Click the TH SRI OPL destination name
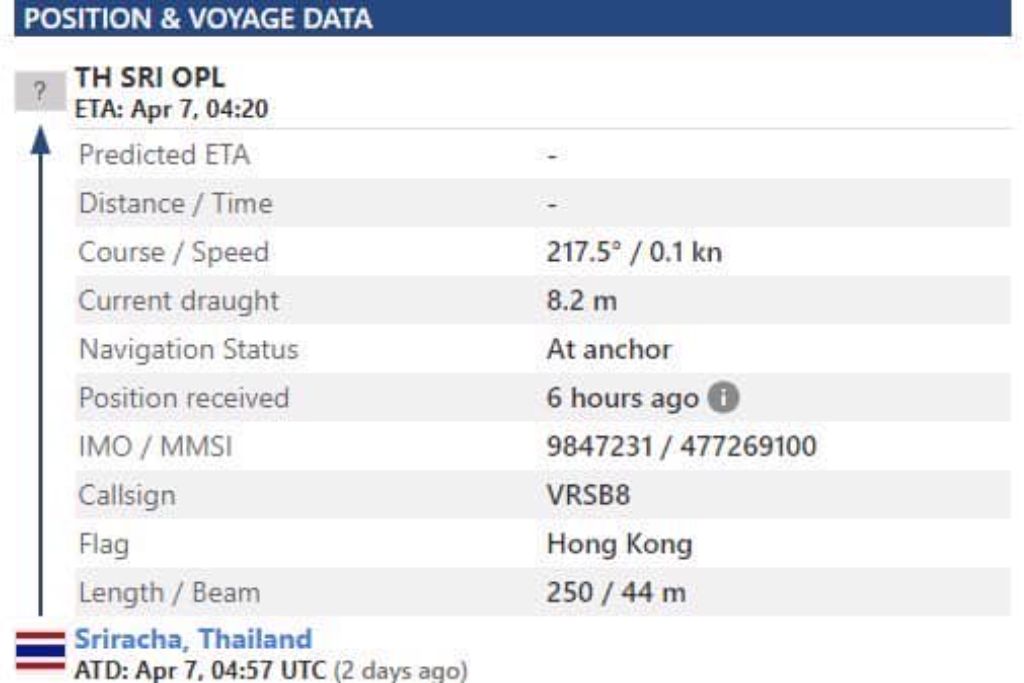The width and height of the screenshot is (1024, 683). tap(150, 78)
